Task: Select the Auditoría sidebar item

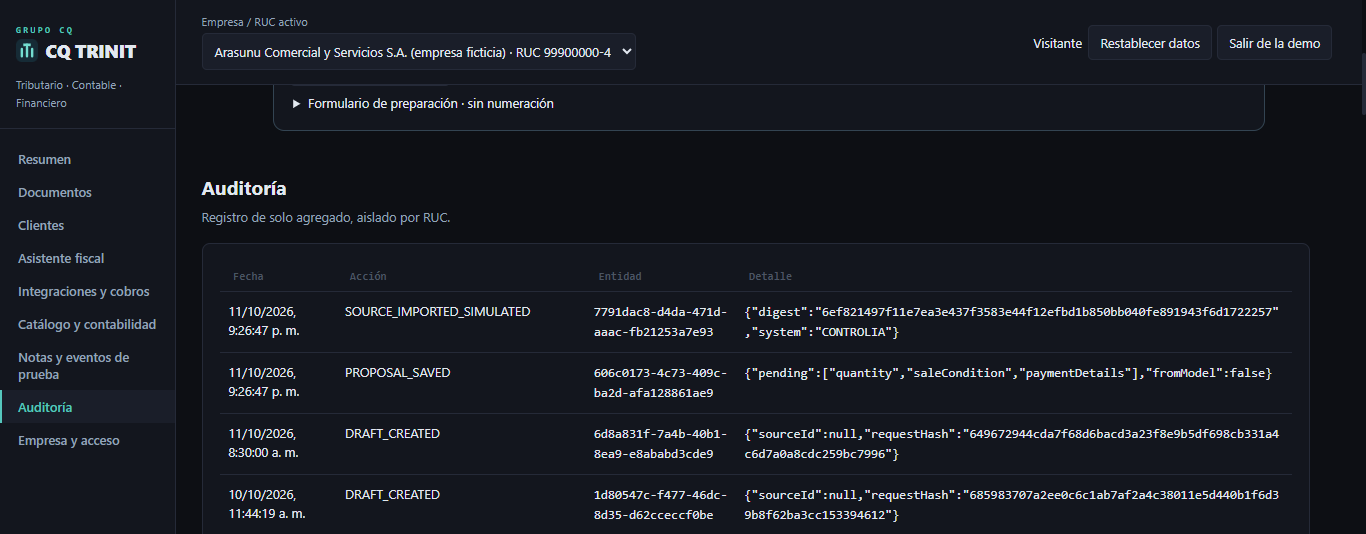Action: (88, 408)
